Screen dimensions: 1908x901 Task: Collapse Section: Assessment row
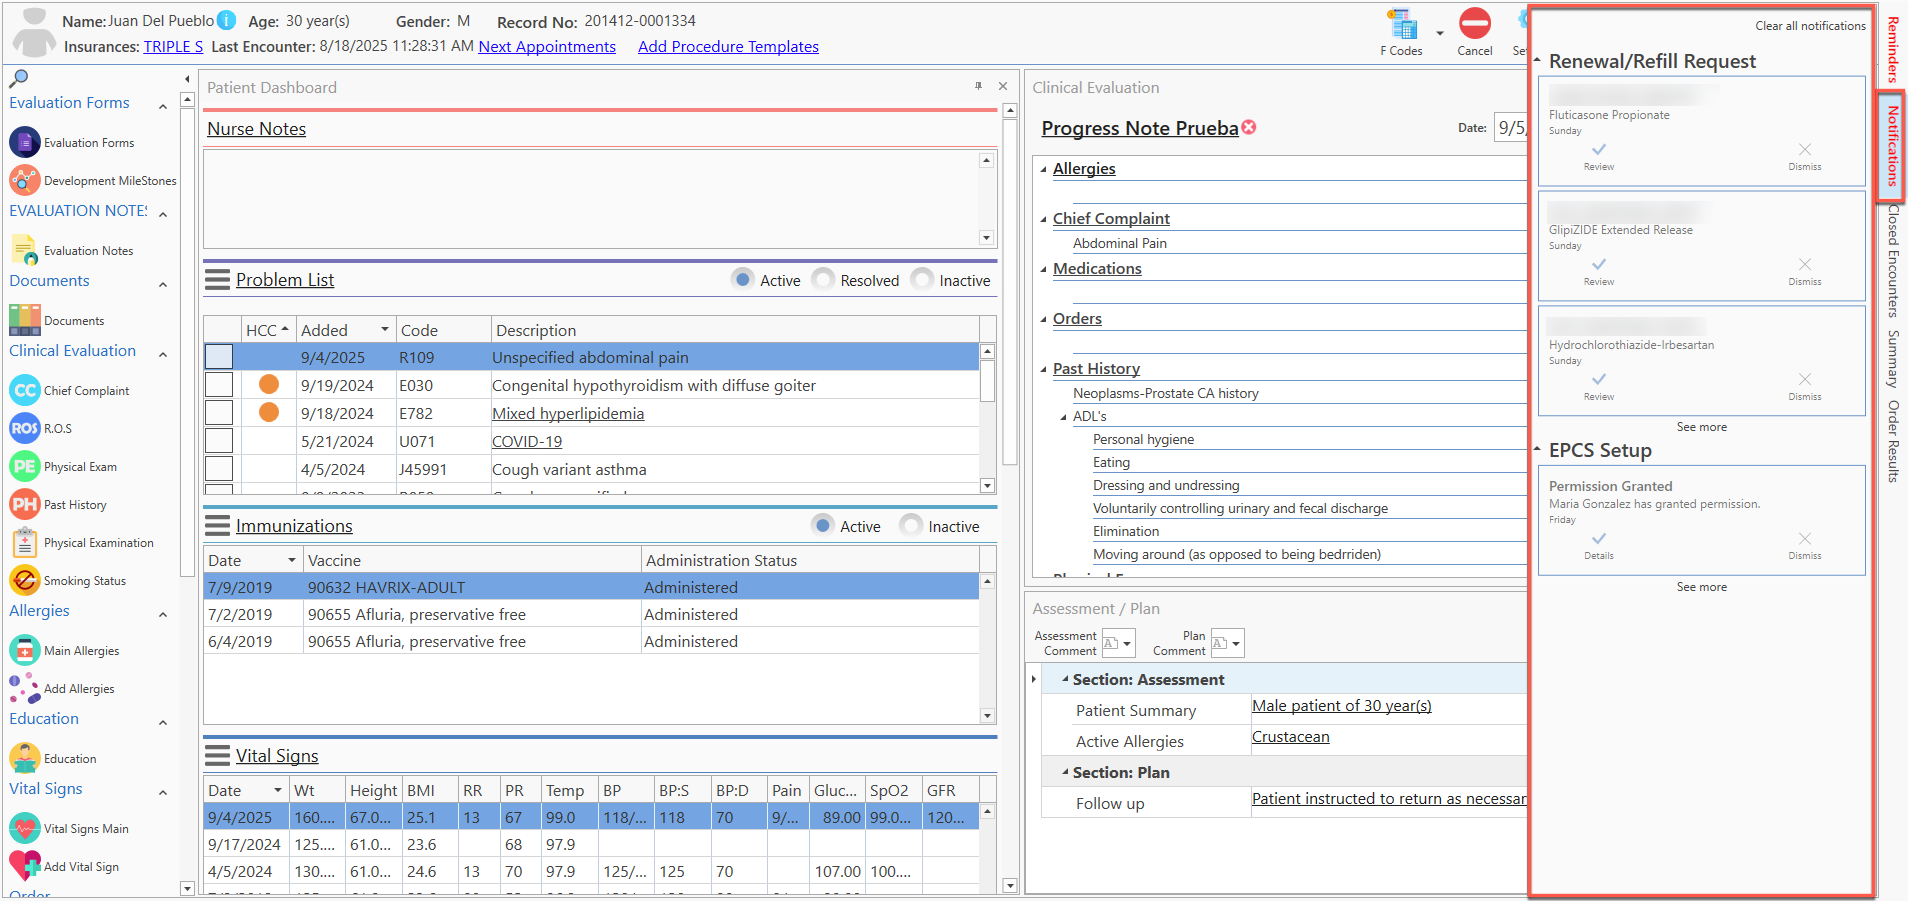coord(1065,679)
